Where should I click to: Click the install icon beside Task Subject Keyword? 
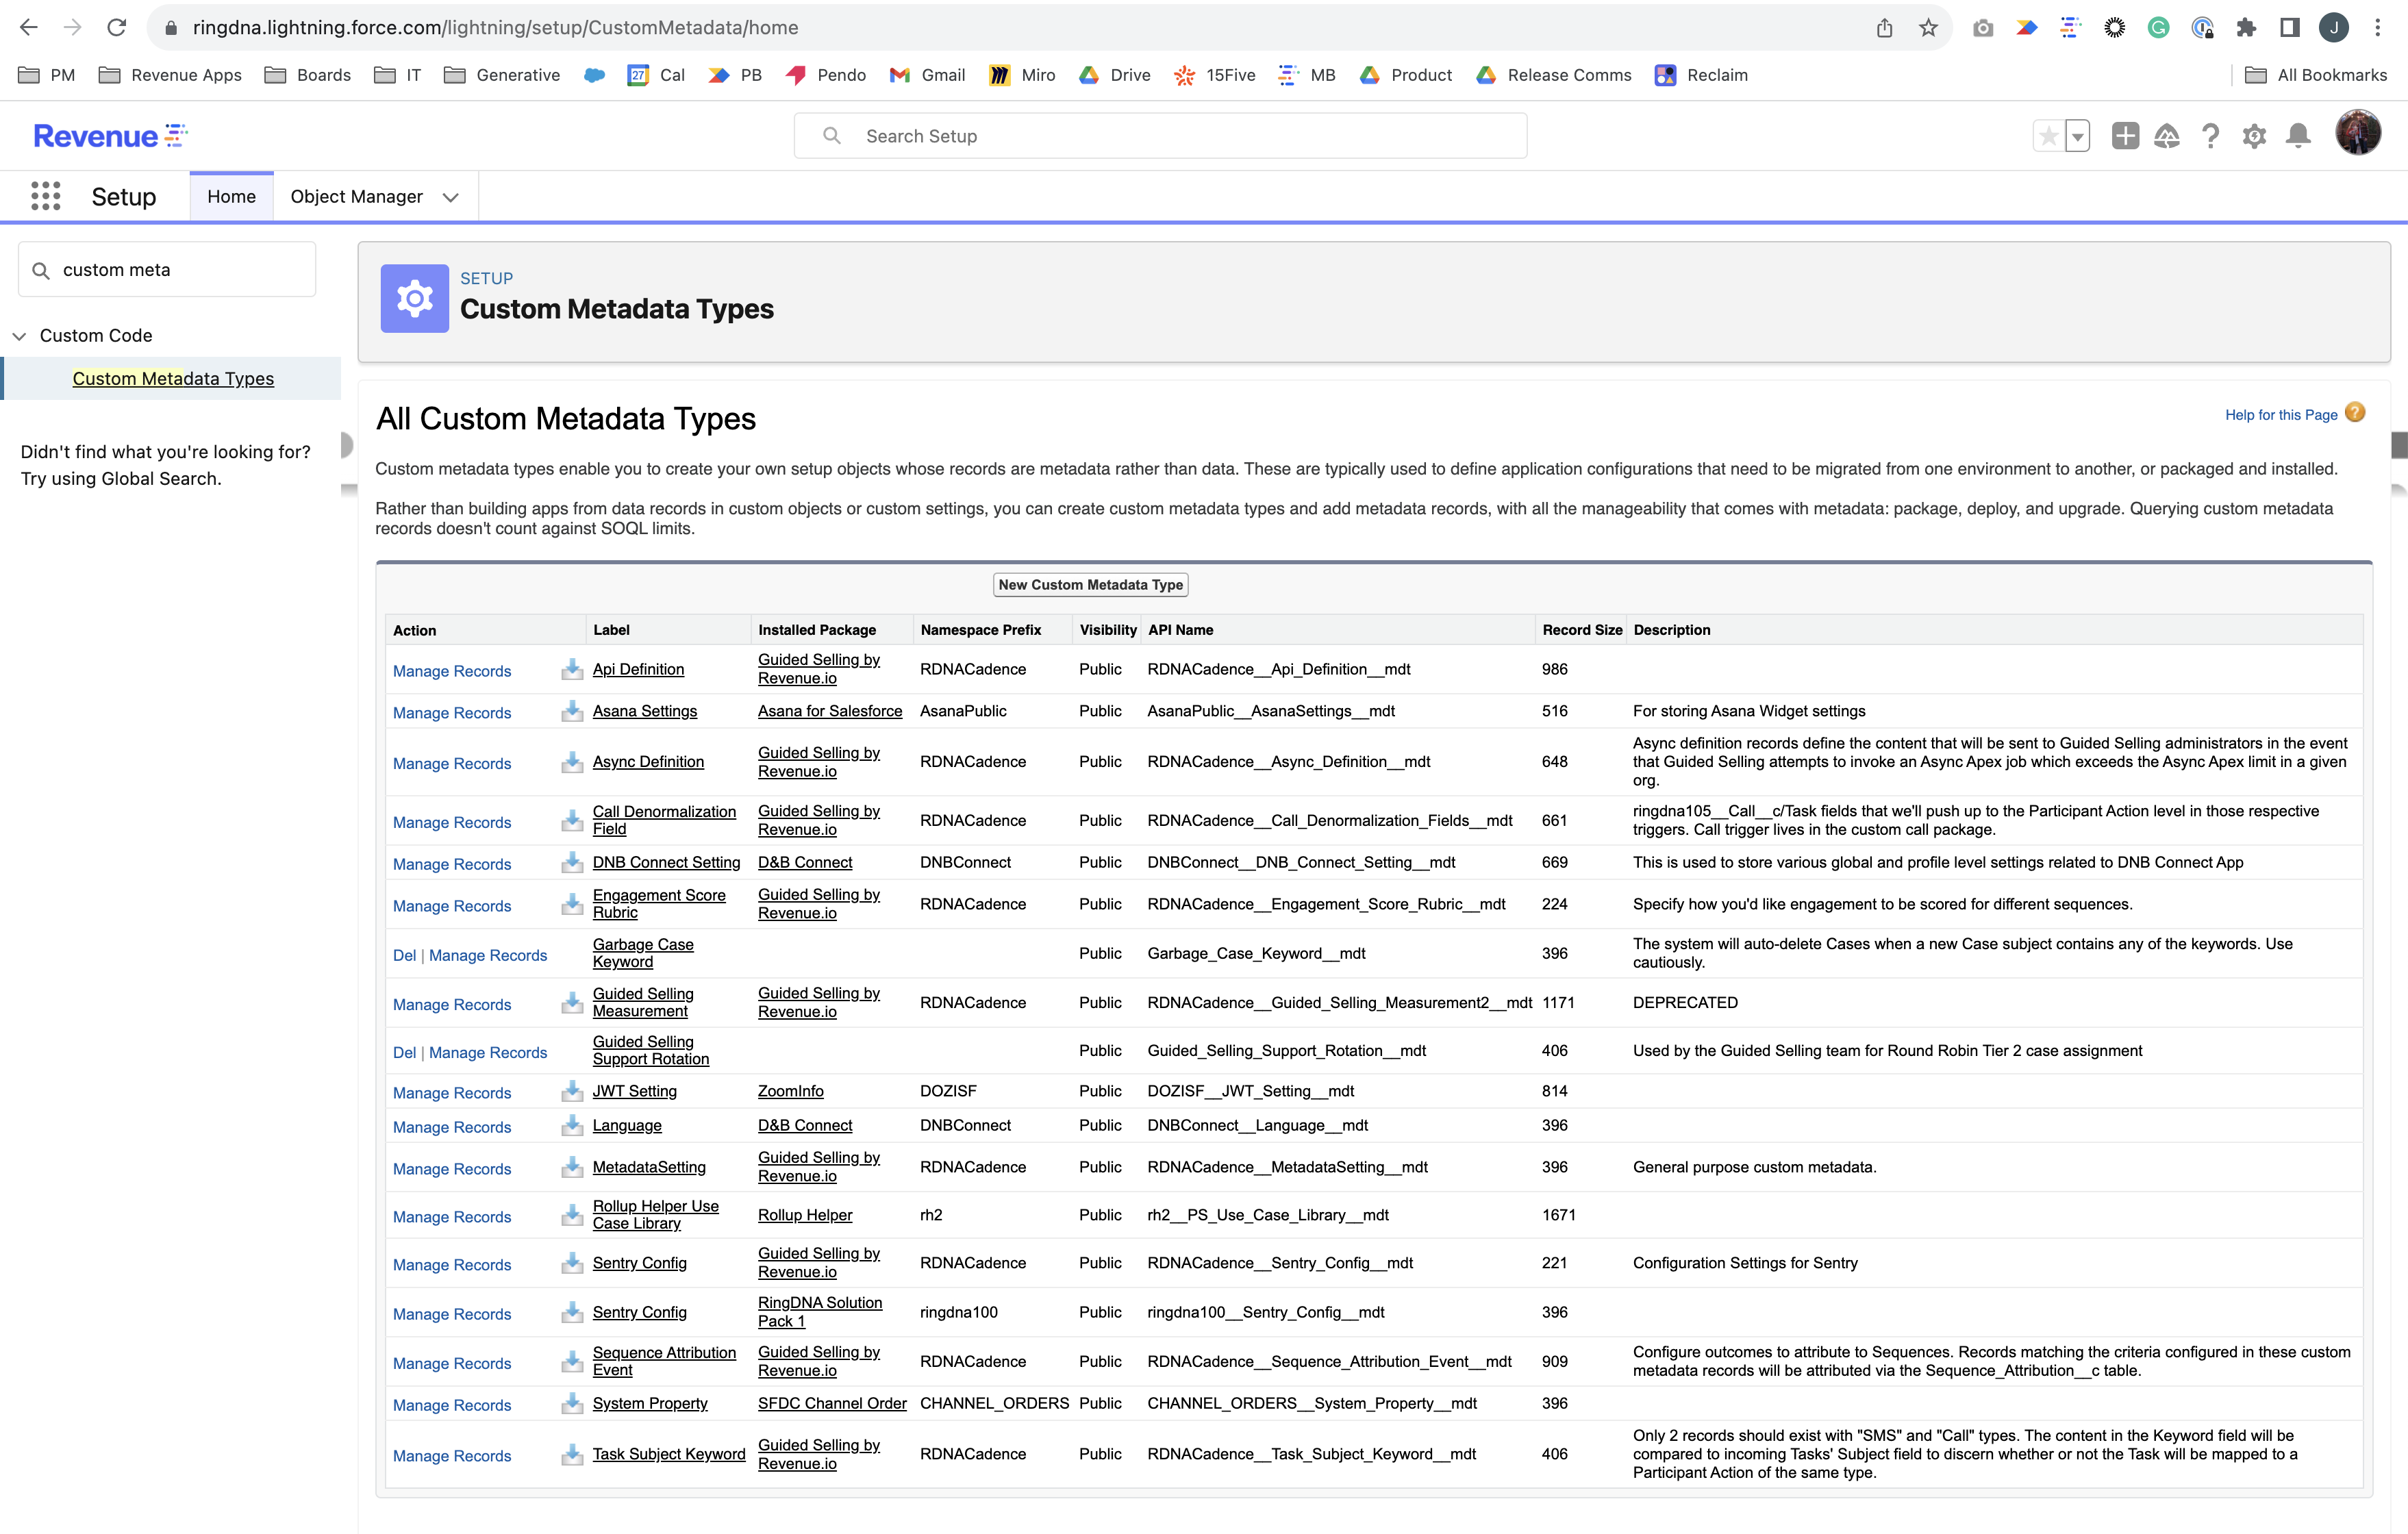(x=572, y=1454)
